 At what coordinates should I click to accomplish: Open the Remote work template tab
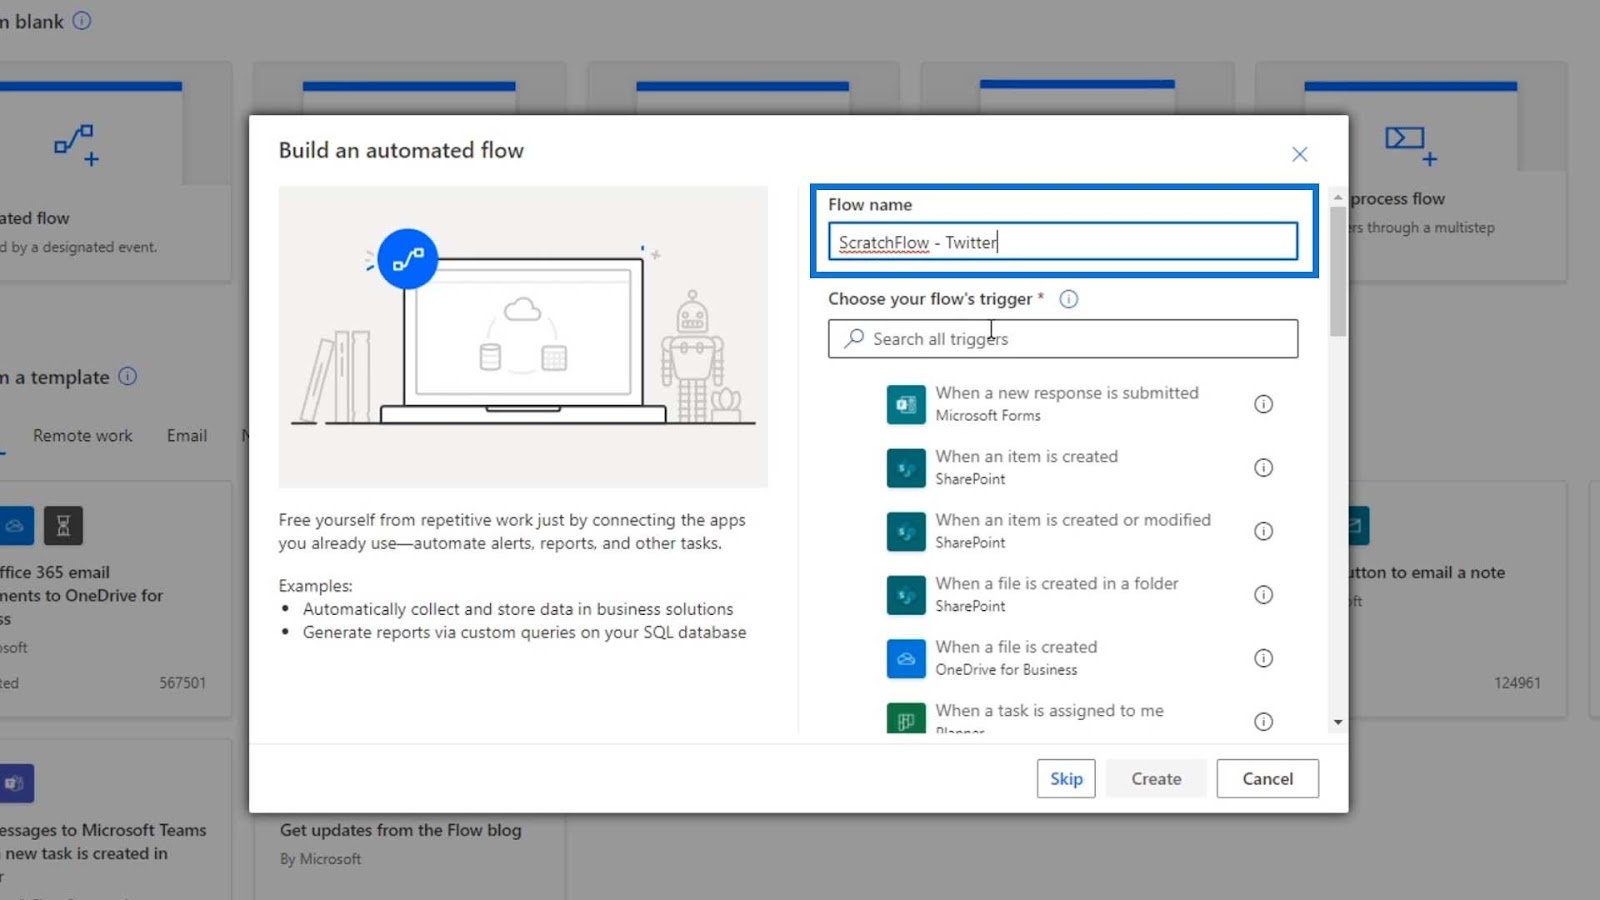click(82, 436)
